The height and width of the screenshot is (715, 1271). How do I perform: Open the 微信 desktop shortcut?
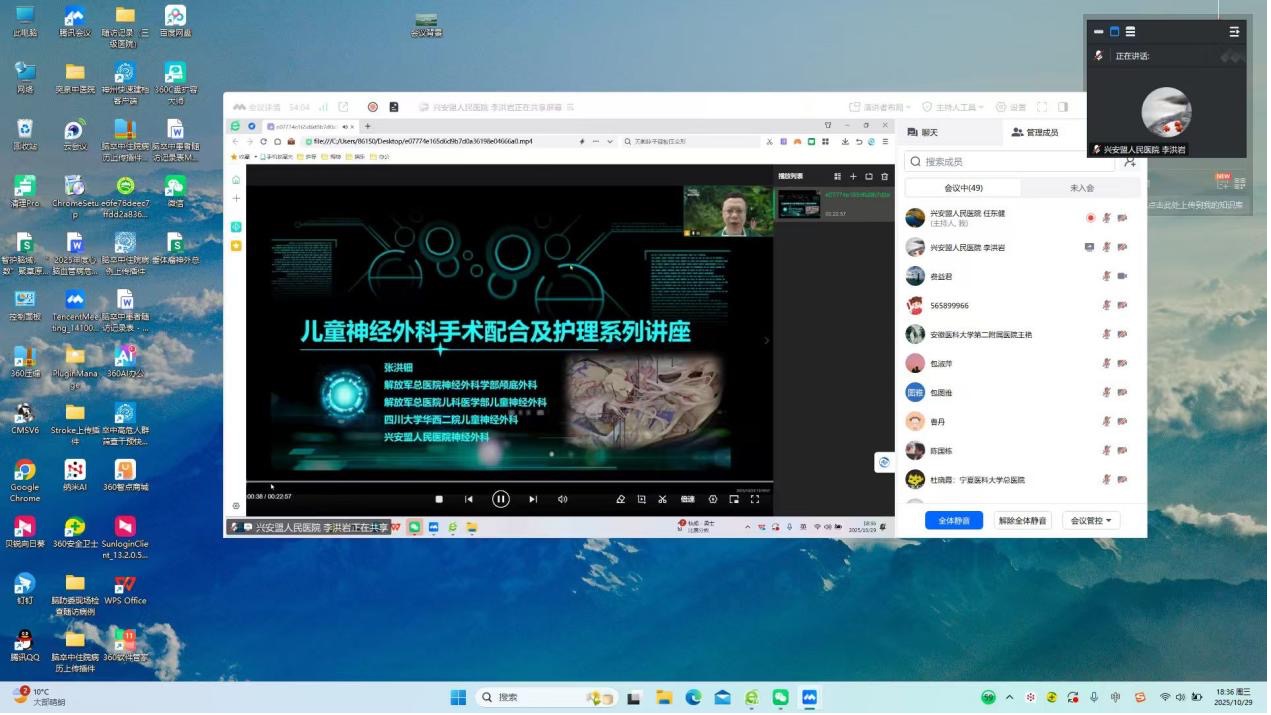pyautogui.click(x=175, y=192)
